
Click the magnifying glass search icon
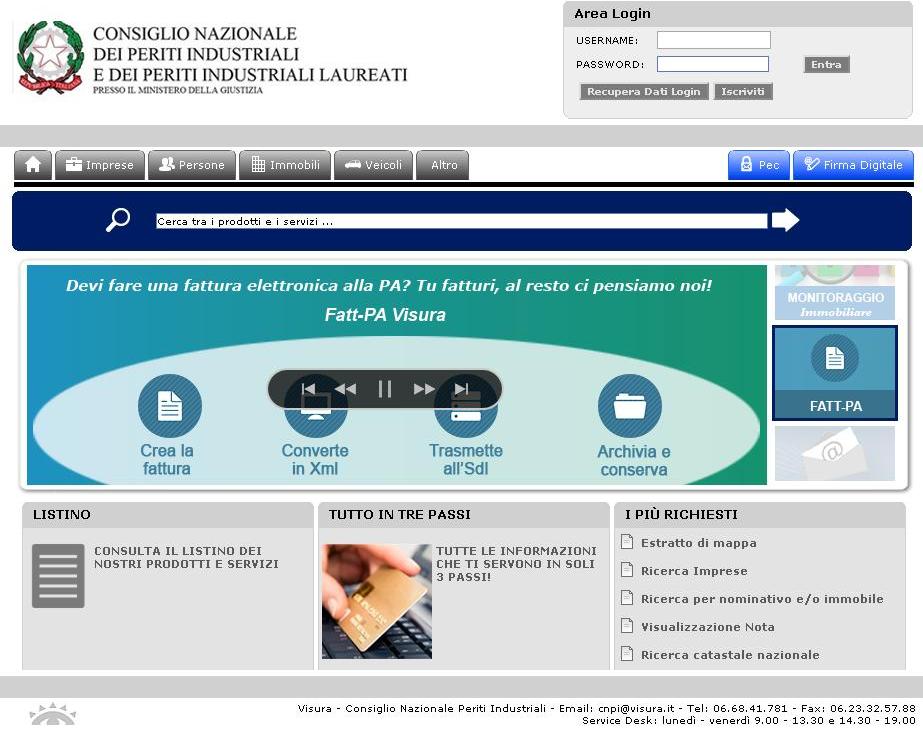click(118, 220)
